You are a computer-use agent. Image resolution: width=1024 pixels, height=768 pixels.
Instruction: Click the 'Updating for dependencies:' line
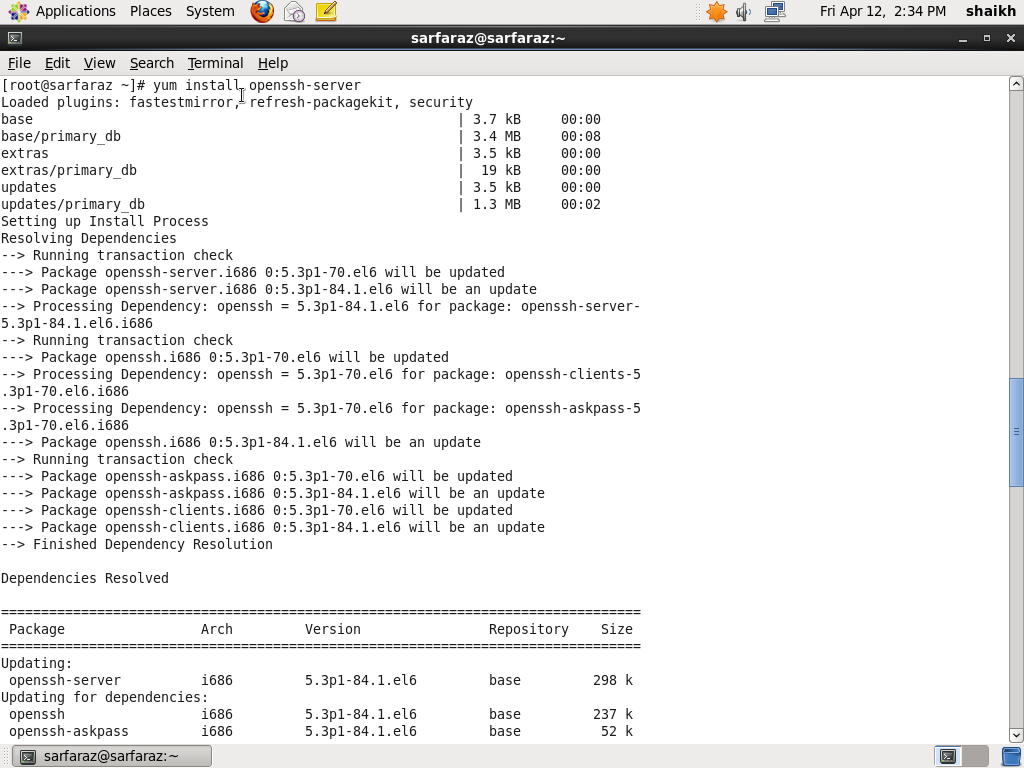point(104,697)
